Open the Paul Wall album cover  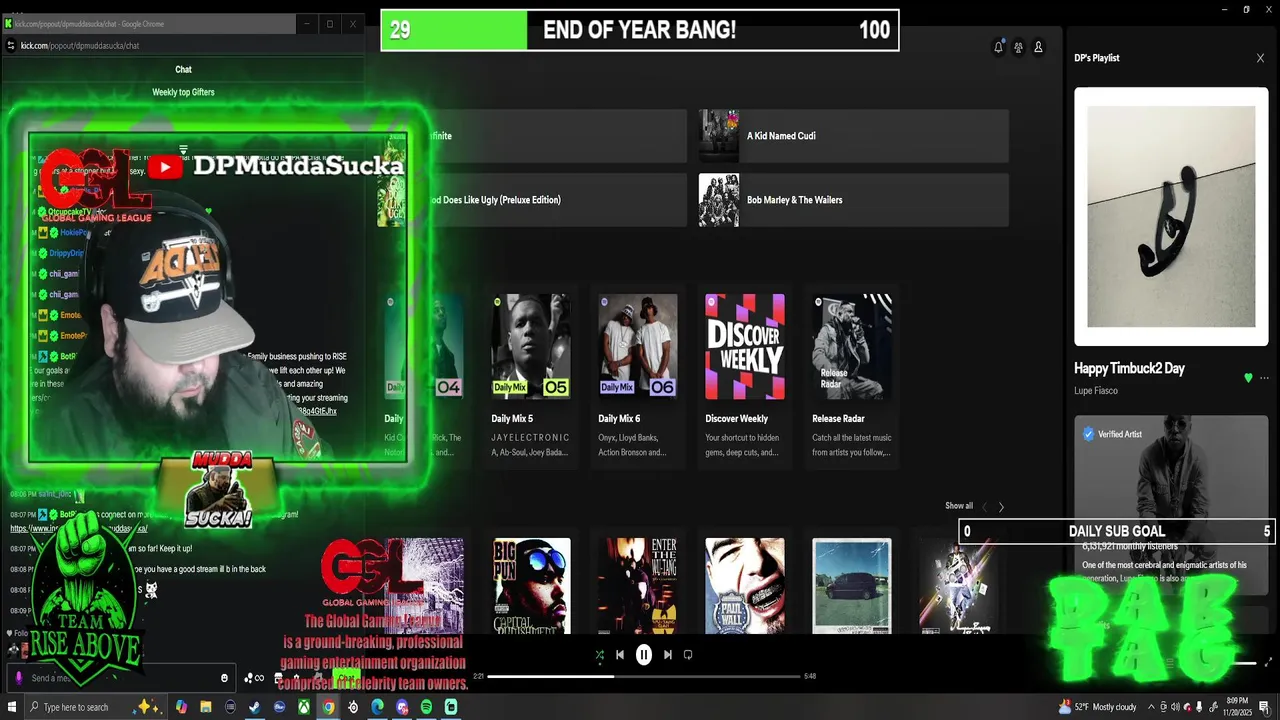pos(745,586)
